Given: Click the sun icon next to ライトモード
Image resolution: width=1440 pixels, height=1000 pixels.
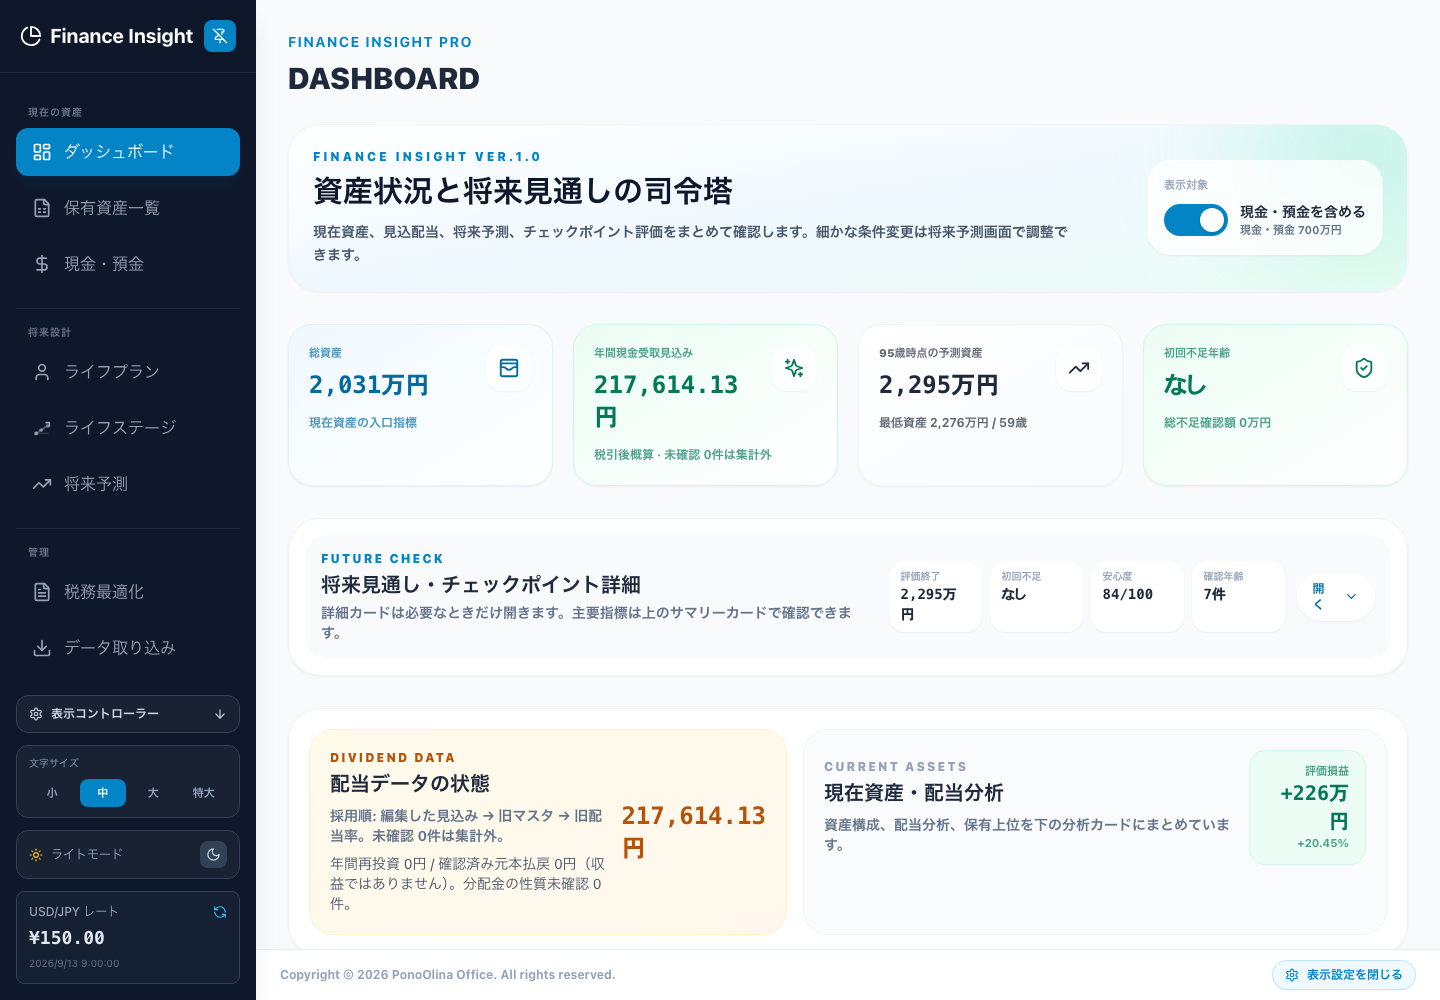Looking at the screenshot, I should (36, 855).
